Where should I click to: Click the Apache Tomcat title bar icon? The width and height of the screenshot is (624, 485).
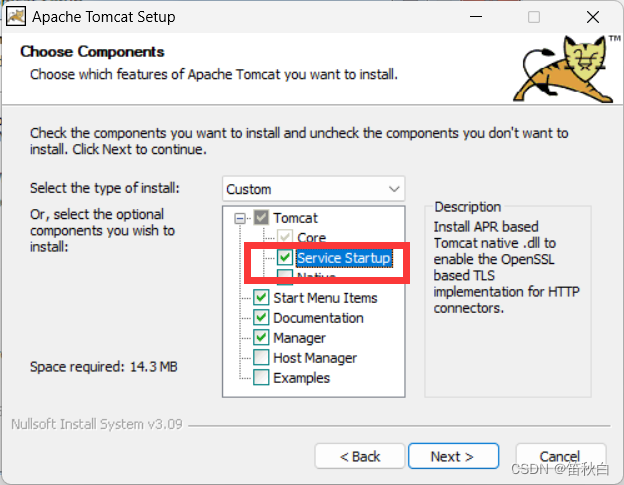tap(16, 17)
